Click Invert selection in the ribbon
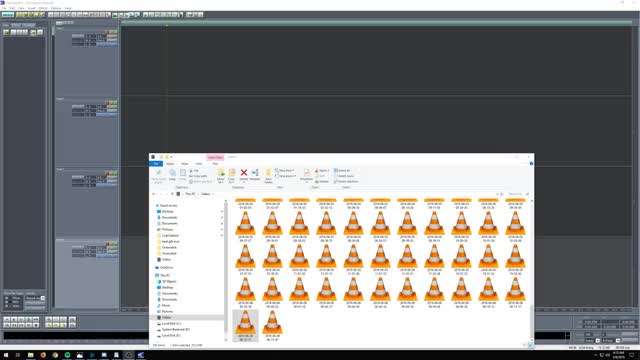The width and height of the screenshot is (640, 360). [346, 181]
